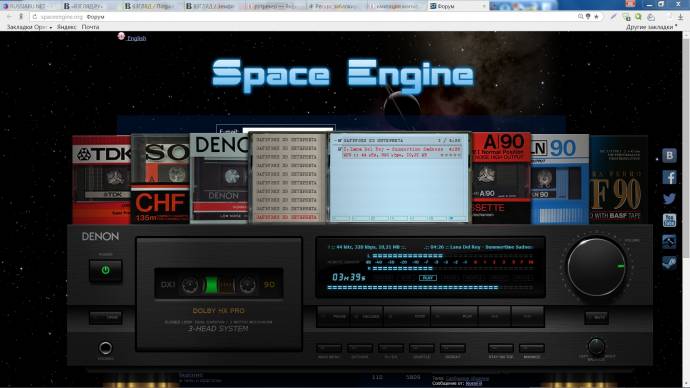Toggle the Mute button on the Denon deck
Viewport: 690px width, 388px height.
[596, 317]
